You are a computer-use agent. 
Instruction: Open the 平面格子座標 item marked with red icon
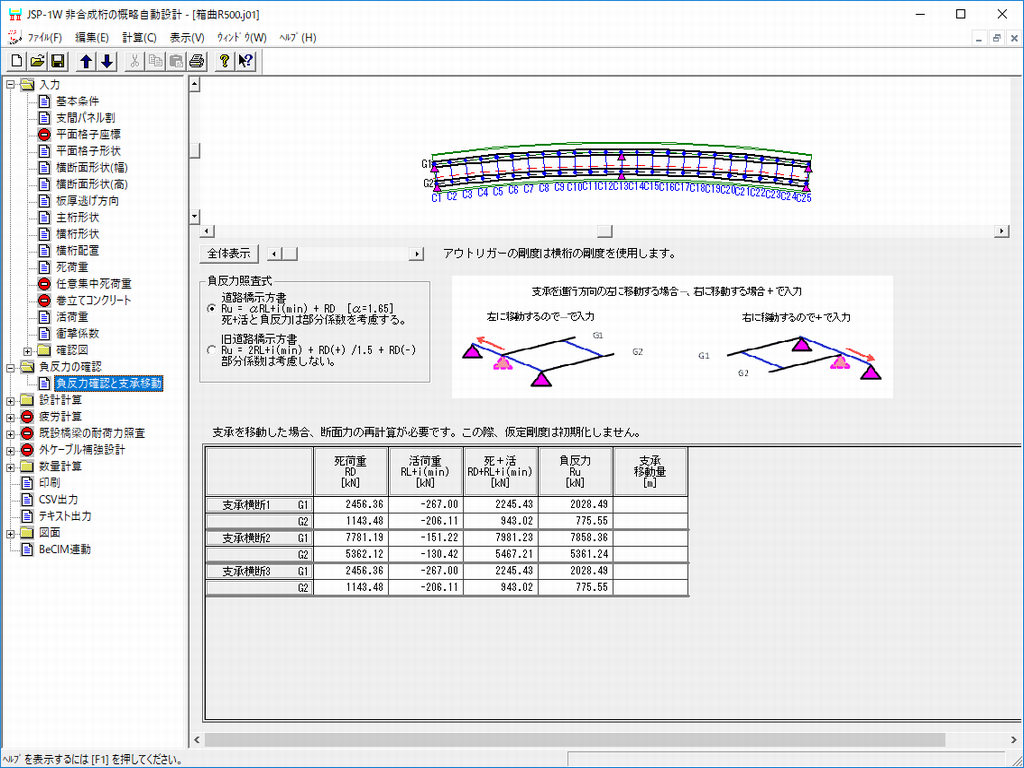[88, 135]
